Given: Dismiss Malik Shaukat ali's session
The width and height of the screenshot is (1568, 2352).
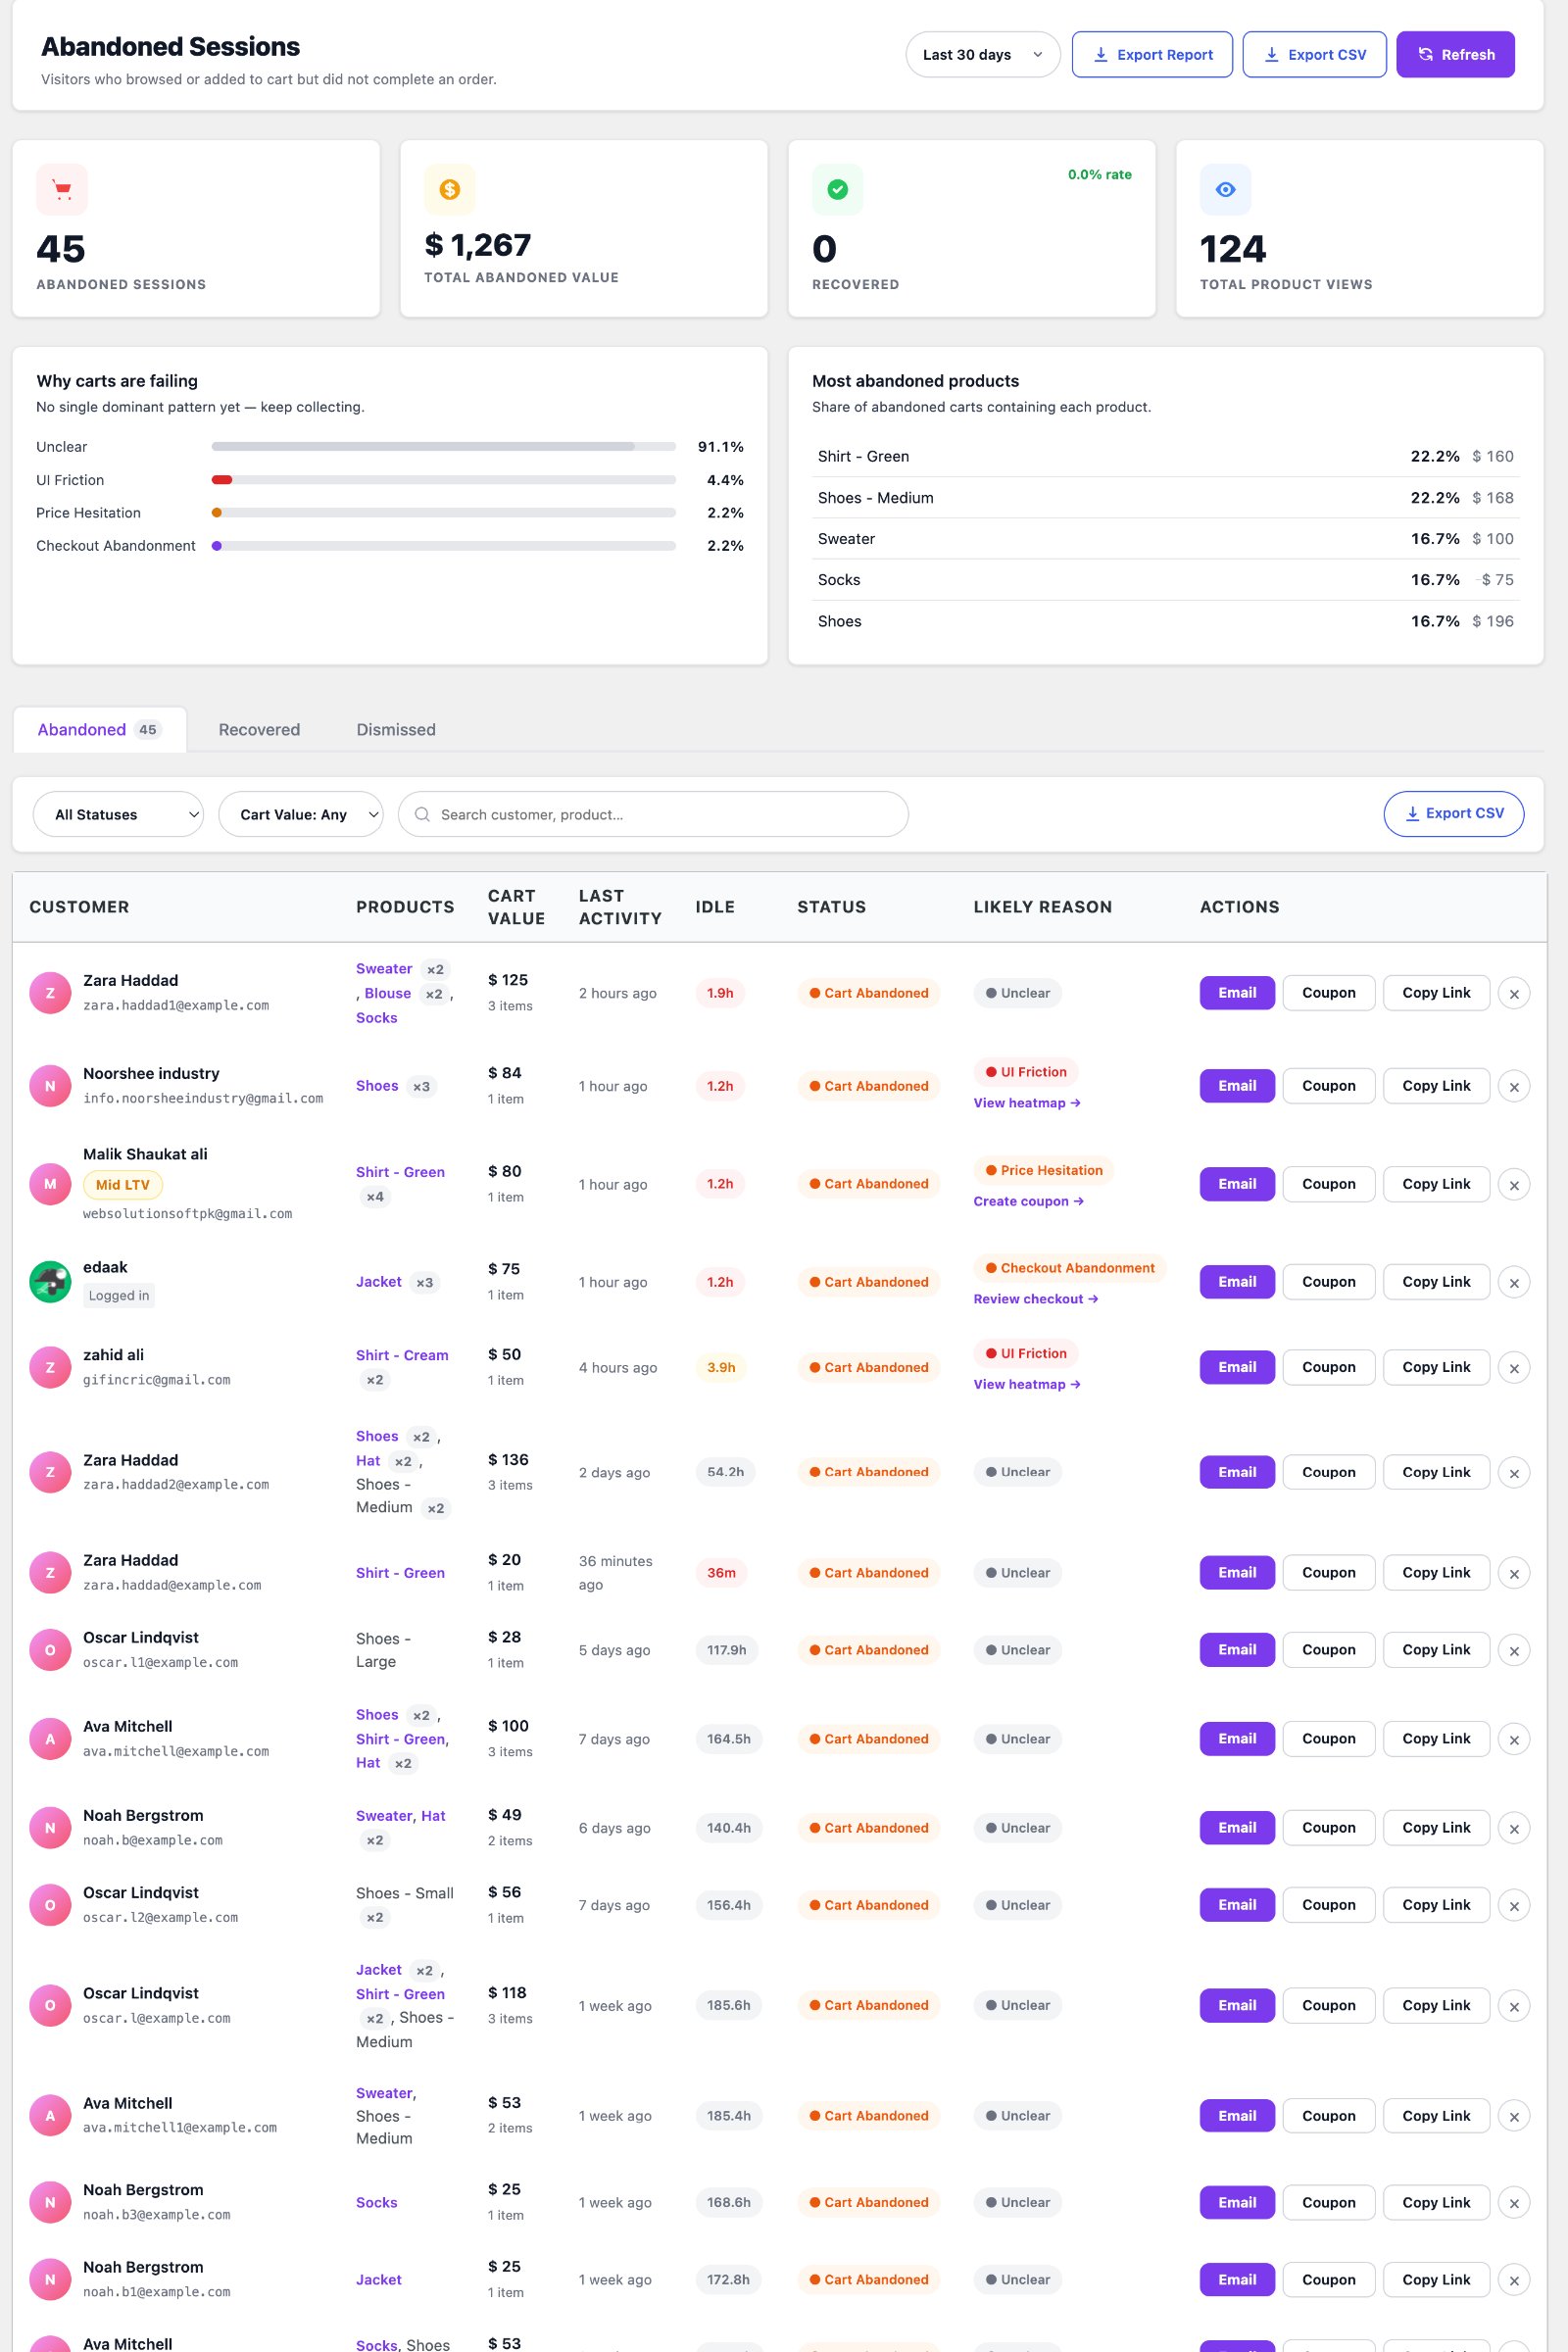Looking at the screenshot, I should click(x=1514, y=1185).
